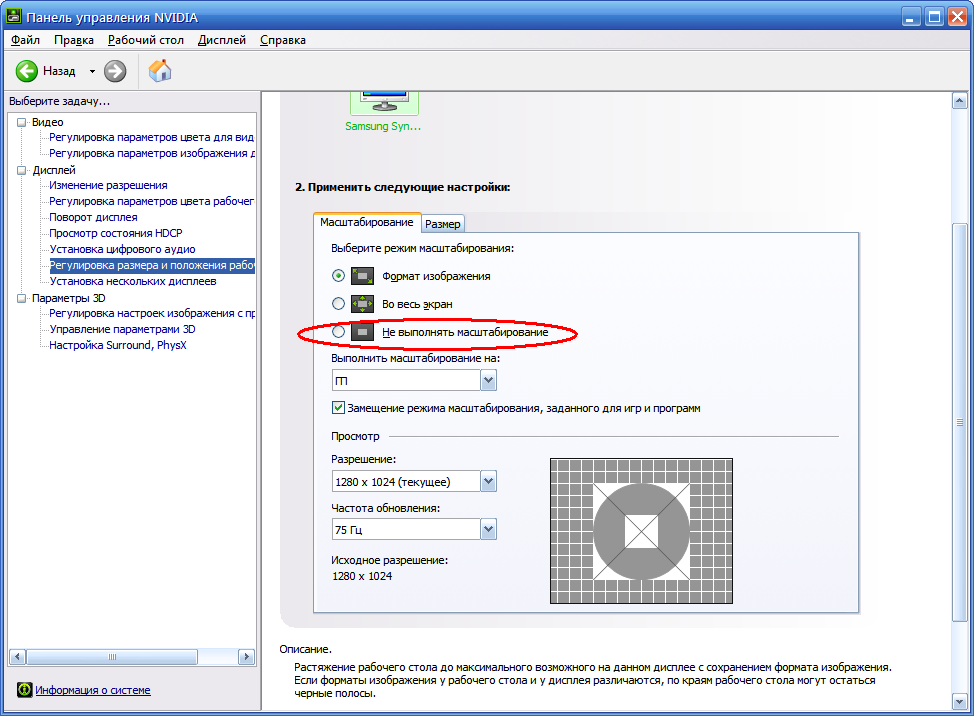Open the Информация о системе link
This screenshot has width=974, height=716.
pos(93,690)
